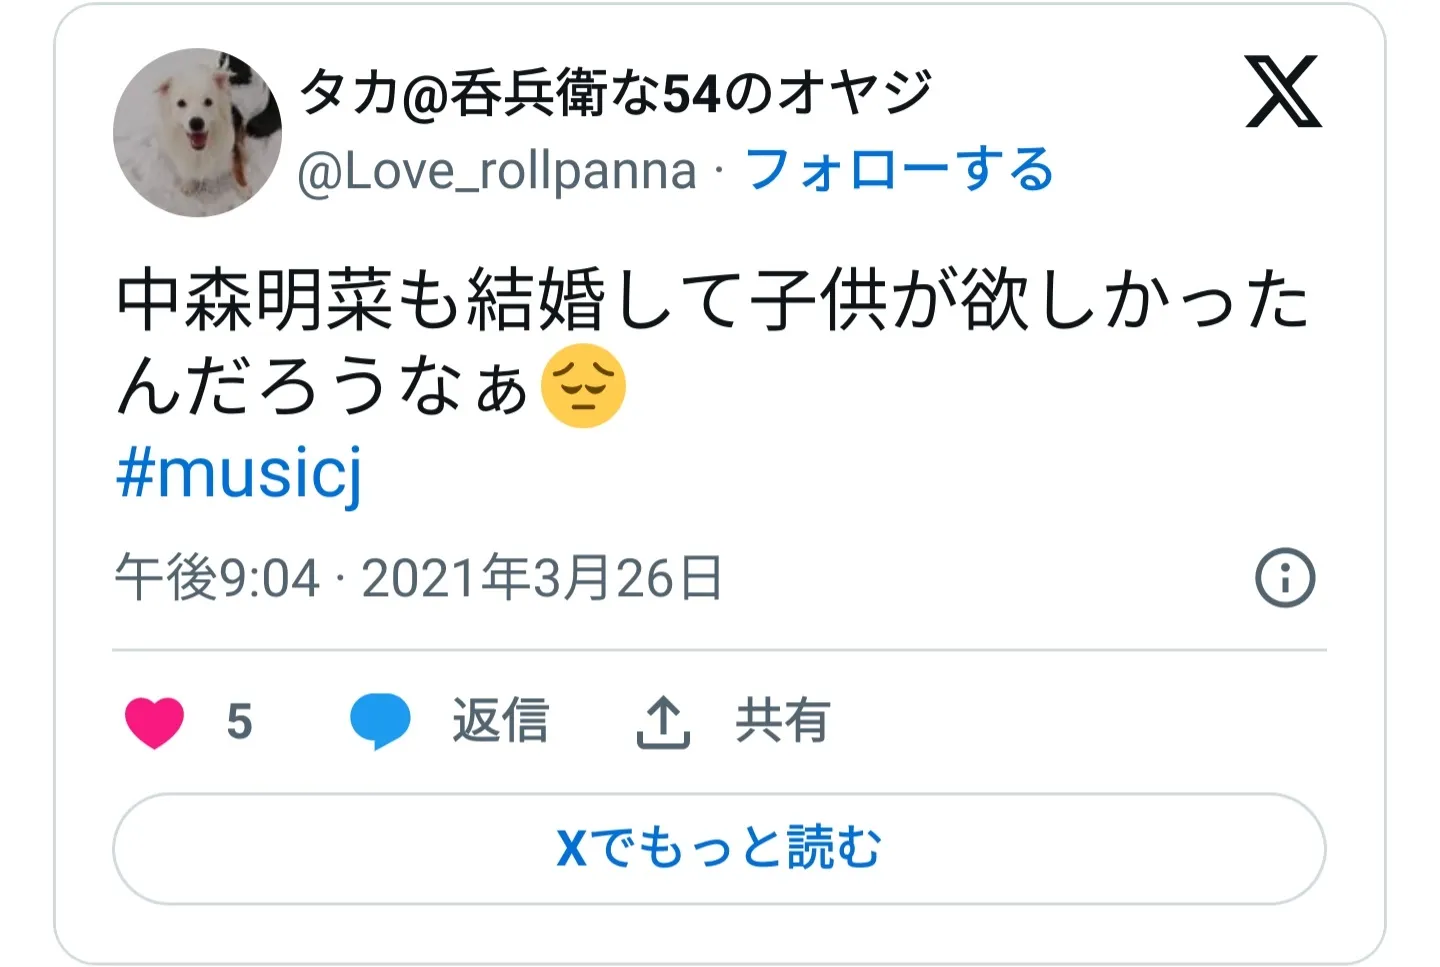The height and width of the screenshot is (967, 1440).
Task: Like the tweet with the pink heart
Action: click(x=155, y=722)
